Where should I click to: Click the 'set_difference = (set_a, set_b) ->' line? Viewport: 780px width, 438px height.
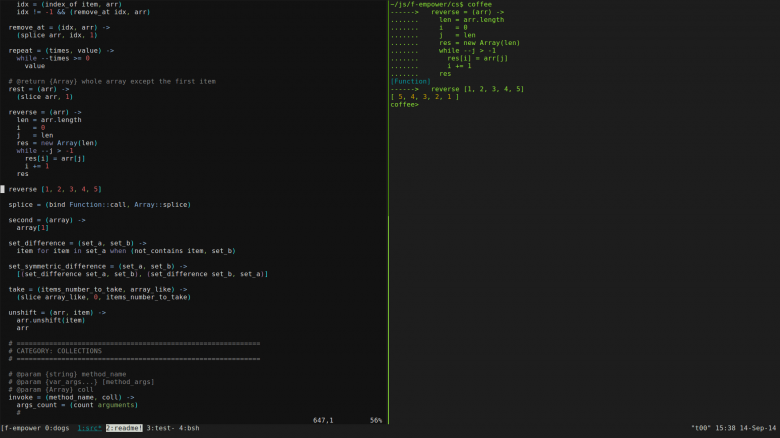pos(78,243)
